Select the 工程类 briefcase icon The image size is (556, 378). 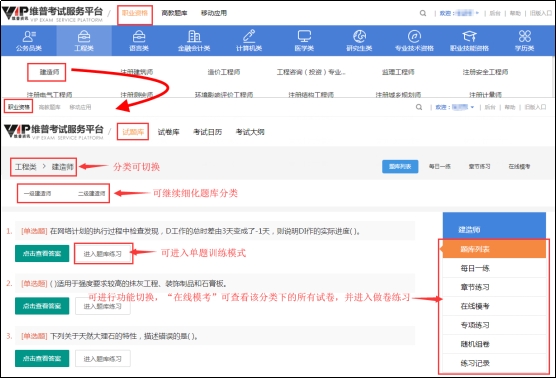coord(84,36)
